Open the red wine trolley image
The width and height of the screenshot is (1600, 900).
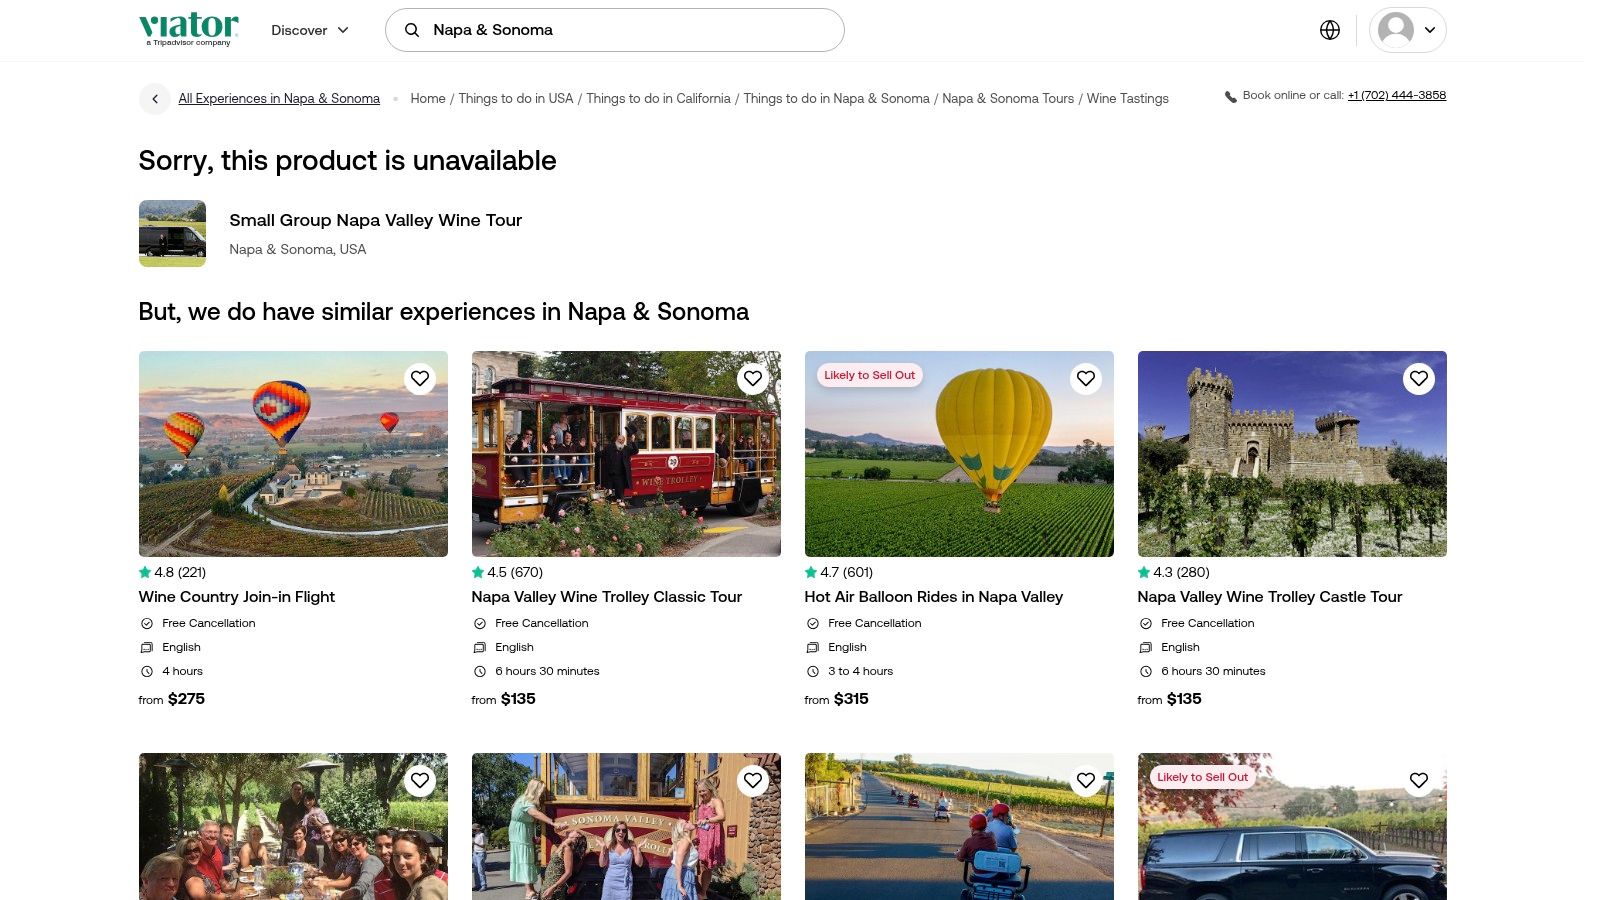tap(626, 454)
